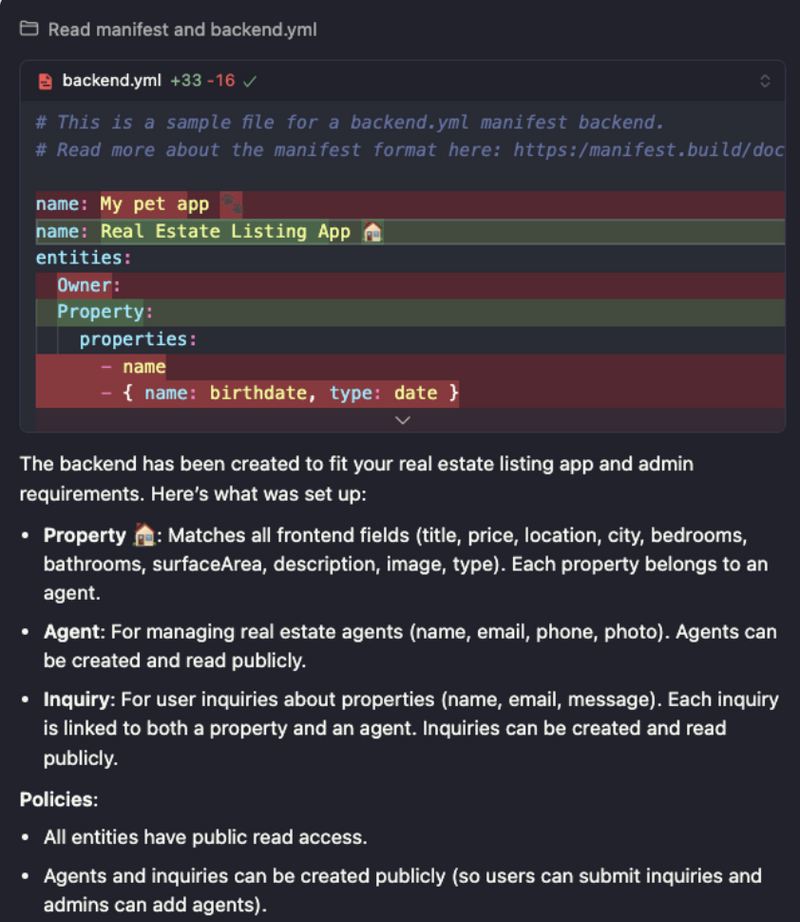Click the green checkmark next to -16

[250, 81]
